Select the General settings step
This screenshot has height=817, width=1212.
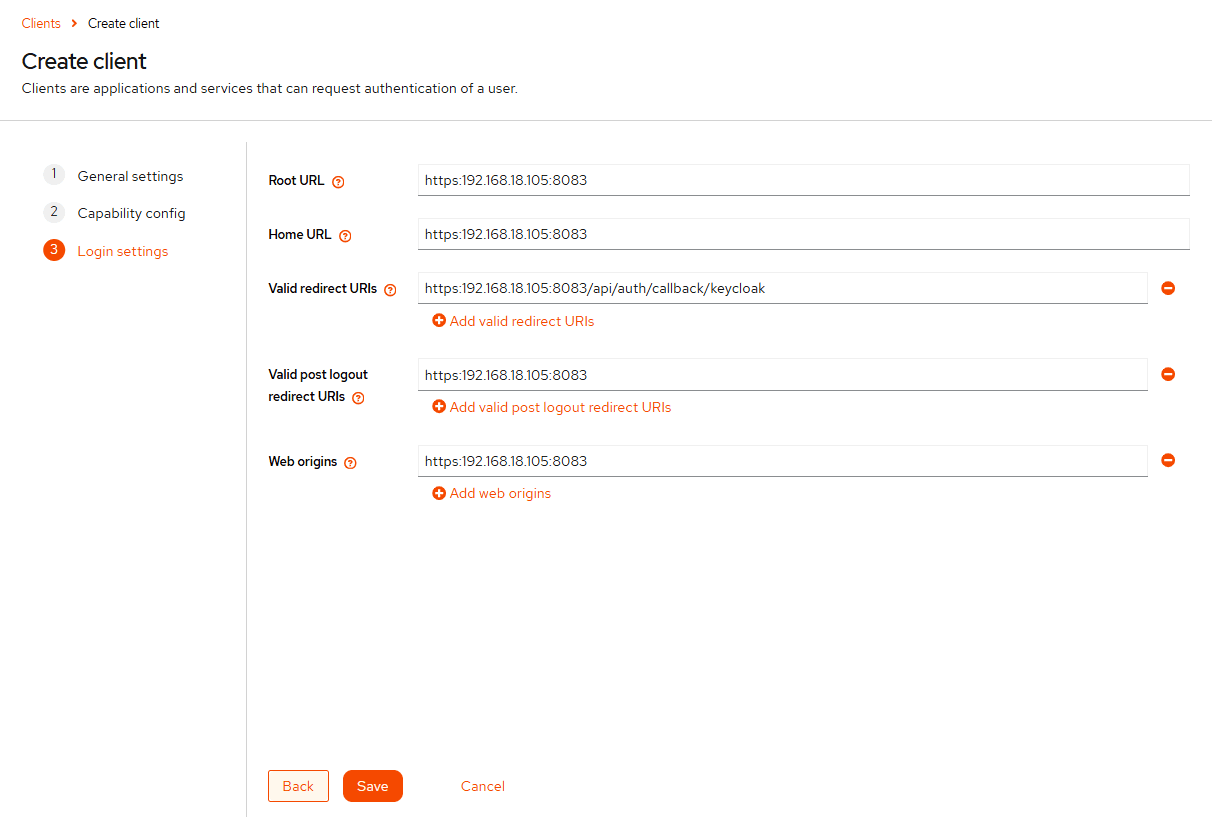point(113,175)
